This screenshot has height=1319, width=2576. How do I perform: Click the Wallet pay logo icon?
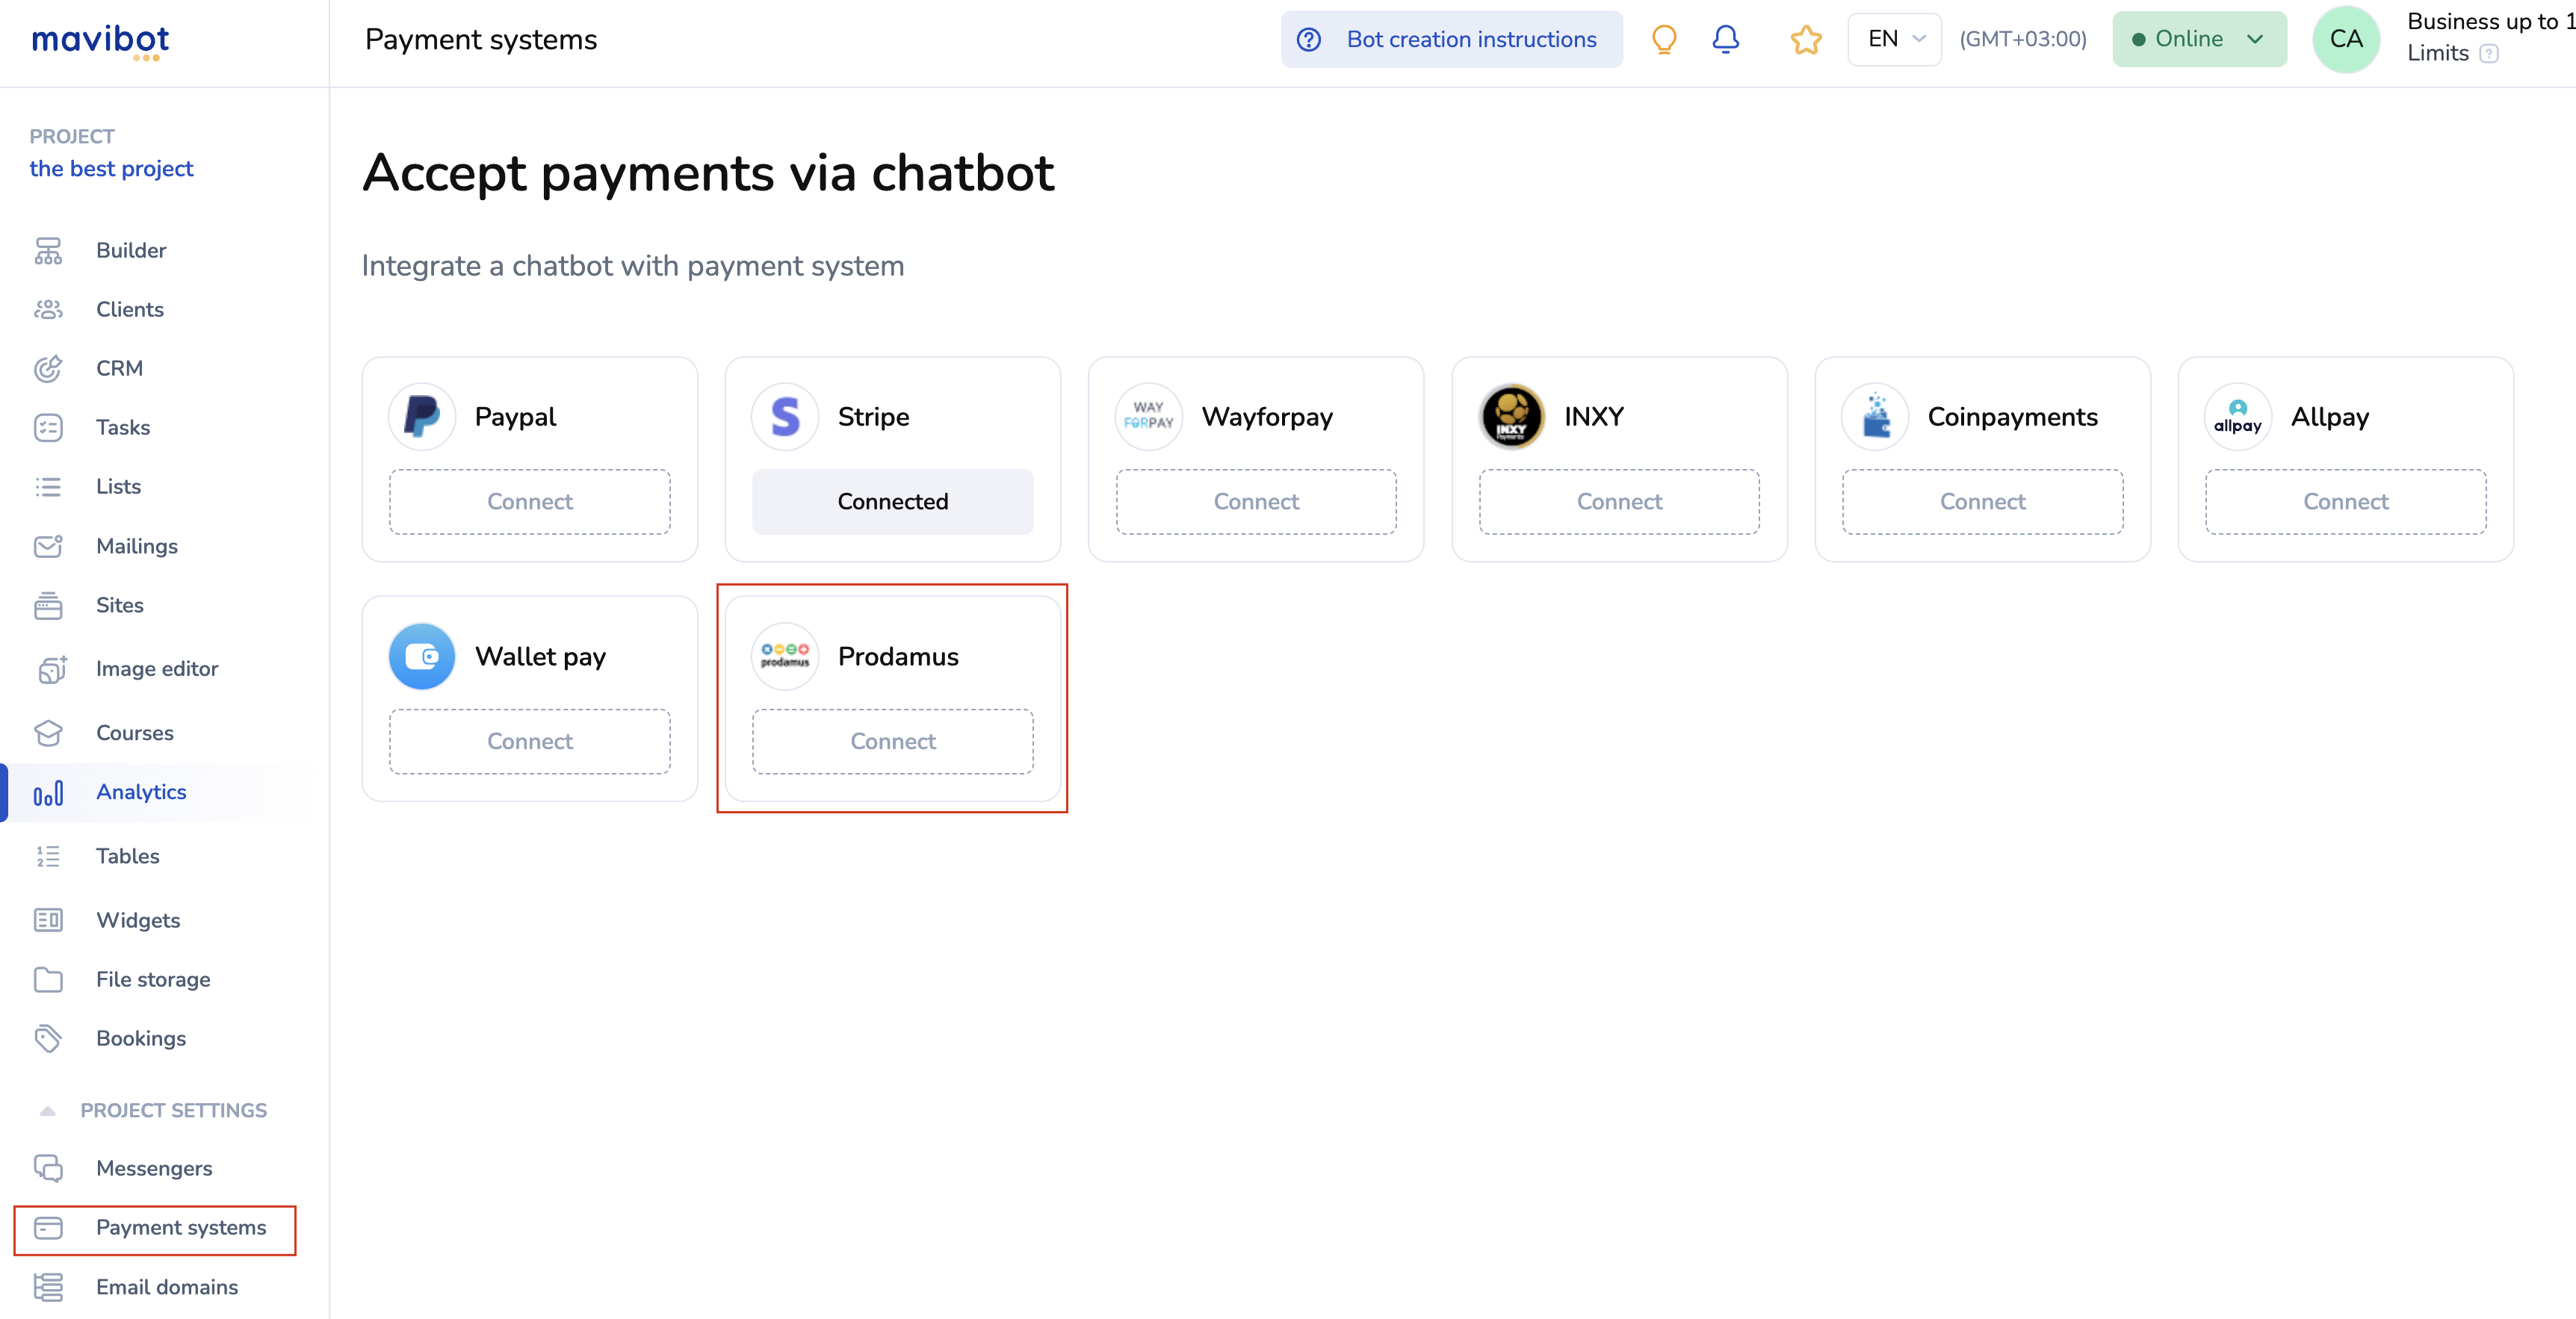tap(422, 656)
